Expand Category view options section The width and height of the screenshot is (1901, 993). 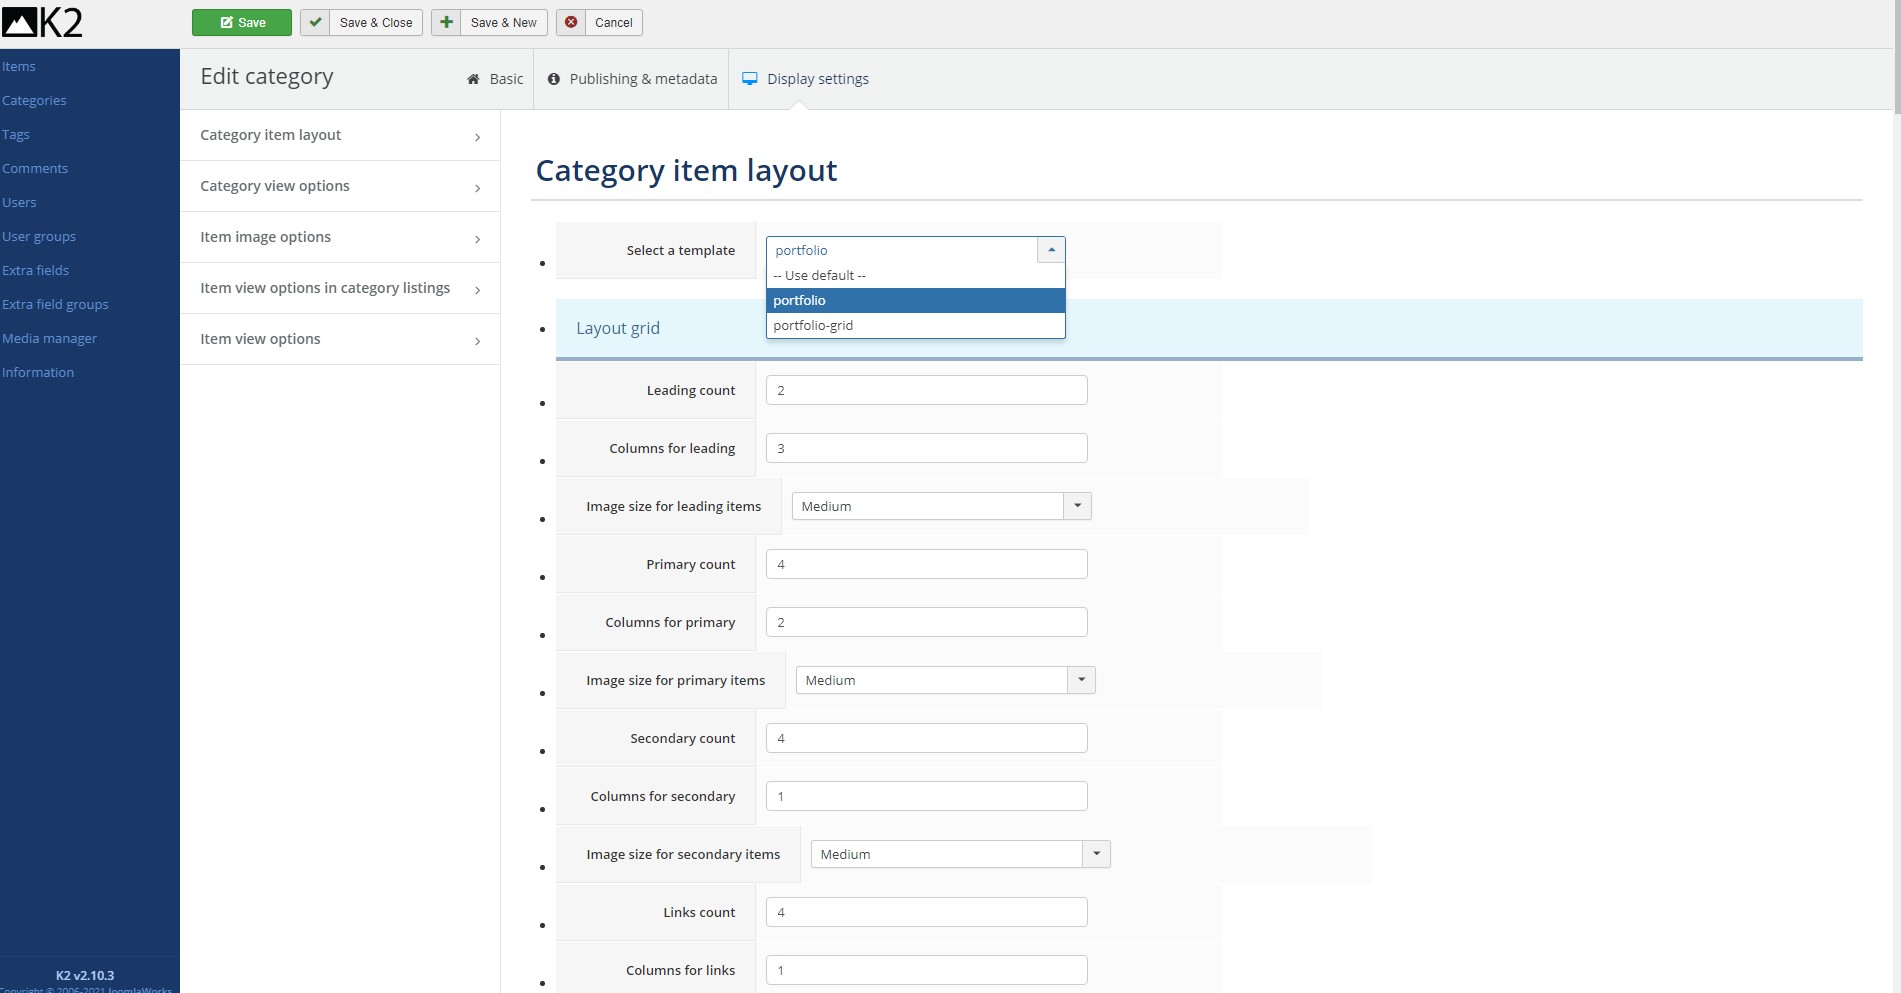pyautogui.click(x=339, y=186)
